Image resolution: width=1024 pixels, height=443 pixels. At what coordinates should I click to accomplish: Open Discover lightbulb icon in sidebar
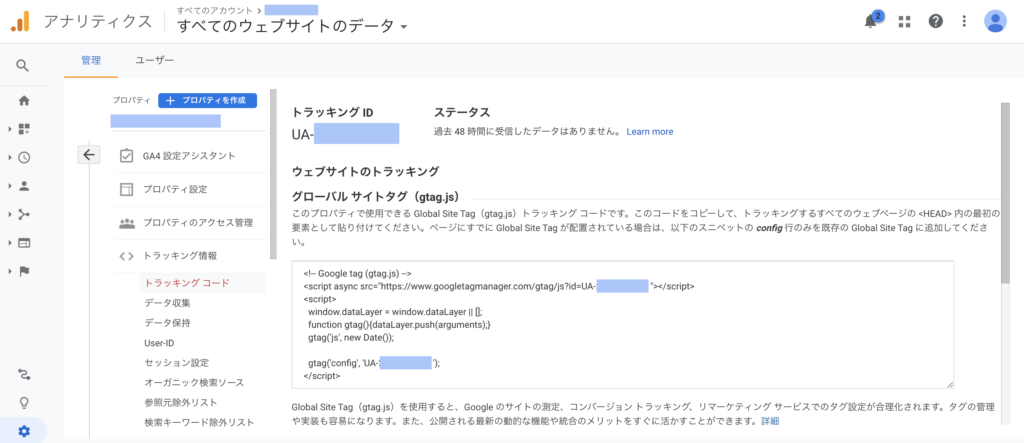24,402
